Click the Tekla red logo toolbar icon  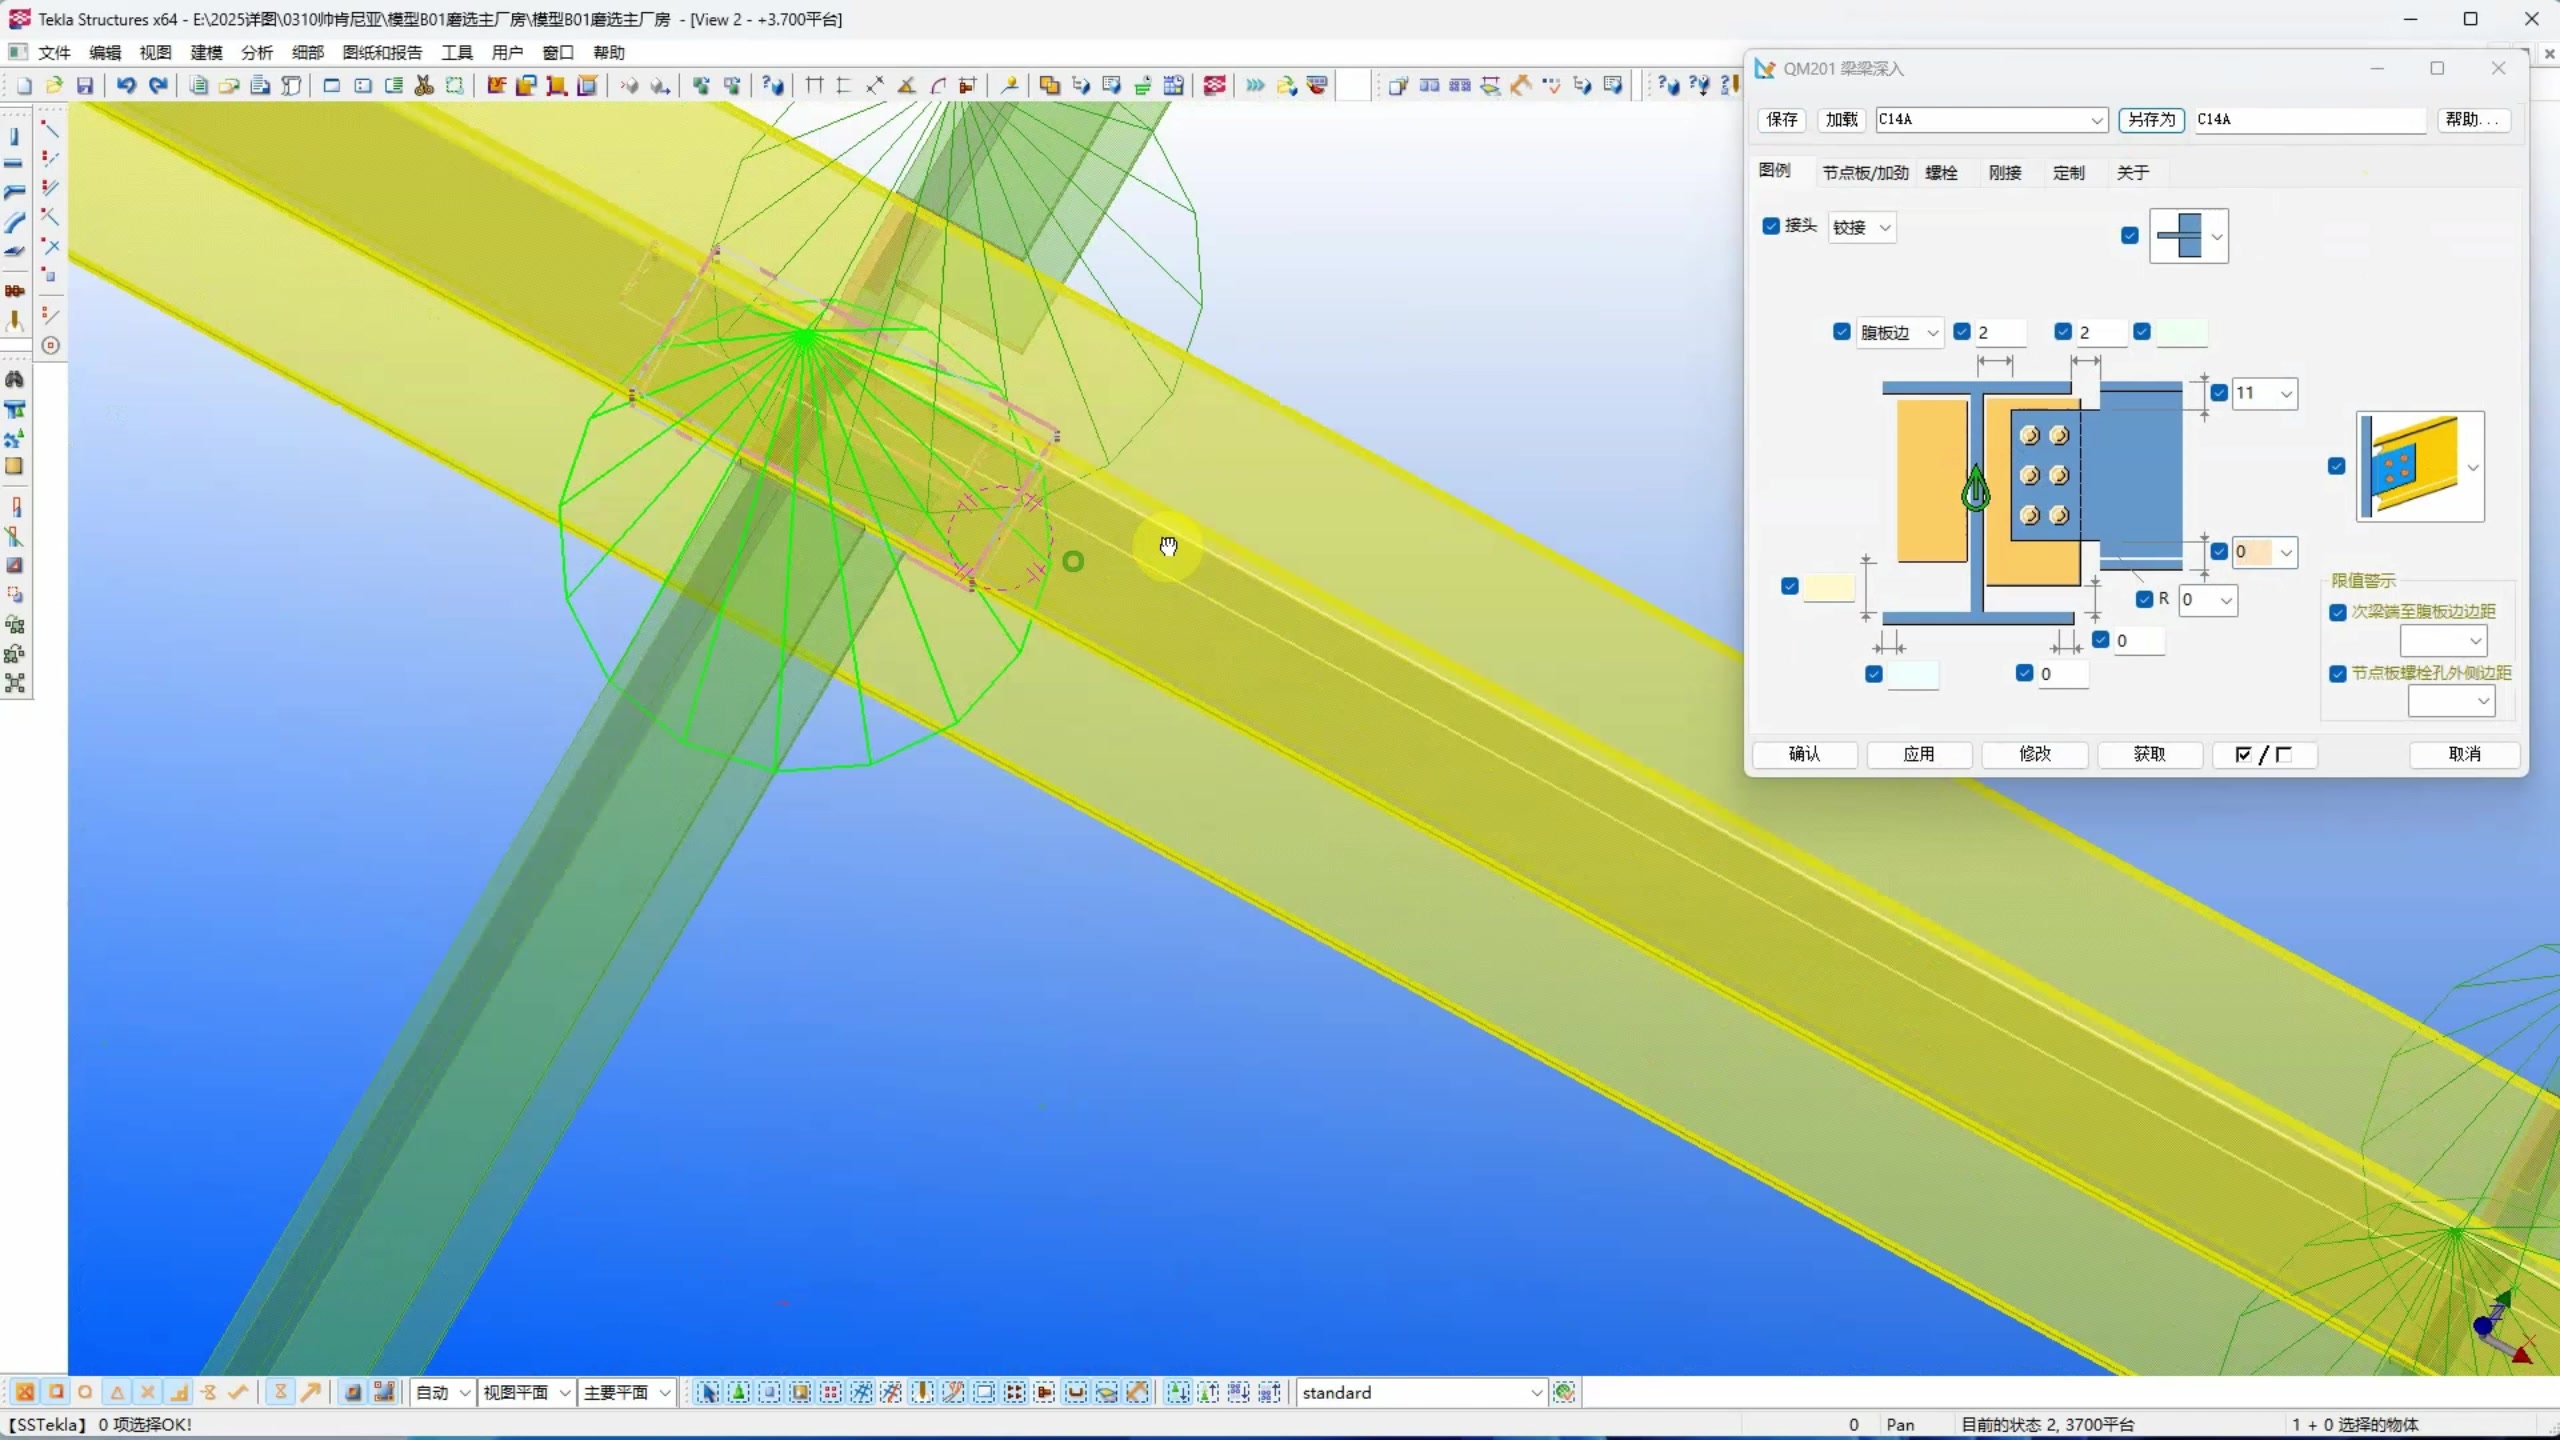tap(1214, 86)
